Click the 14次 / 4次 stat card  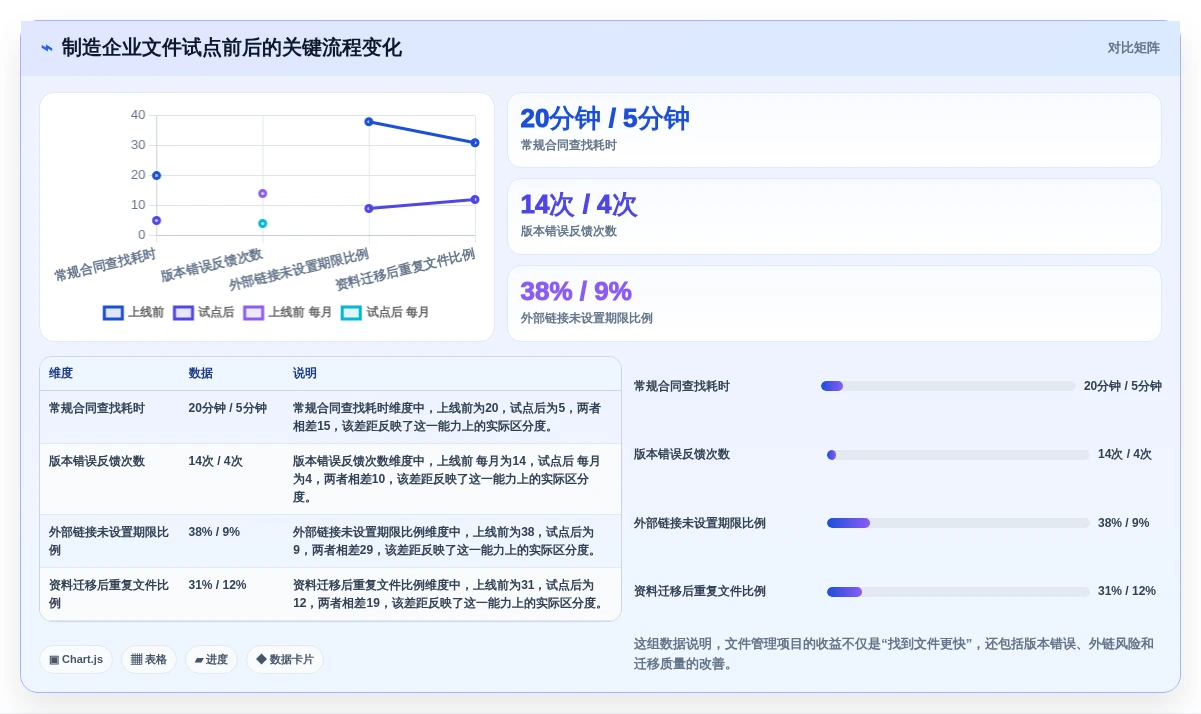click(834, 217)
